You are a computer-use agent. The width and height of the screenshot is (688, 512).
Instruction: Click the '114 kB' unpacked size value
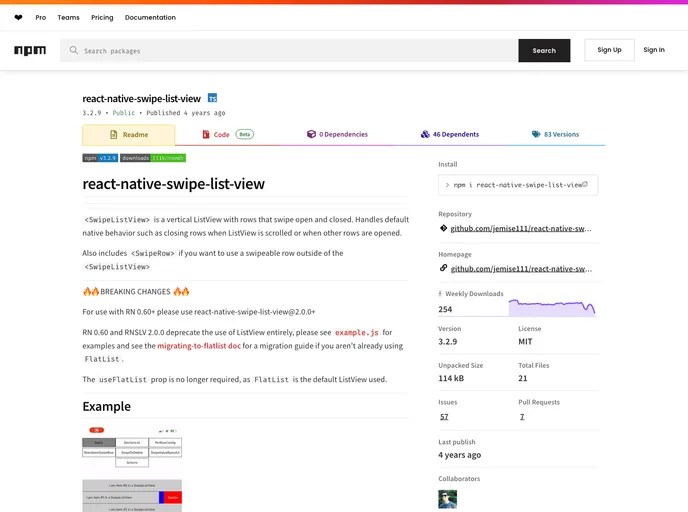pos(451,378)
